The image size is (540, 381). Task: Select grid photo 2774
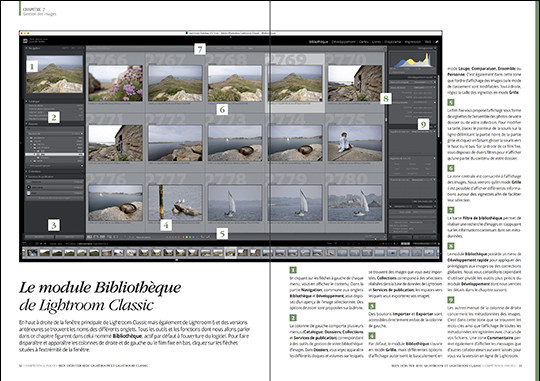pyautogui.click(x=295, y=143)
